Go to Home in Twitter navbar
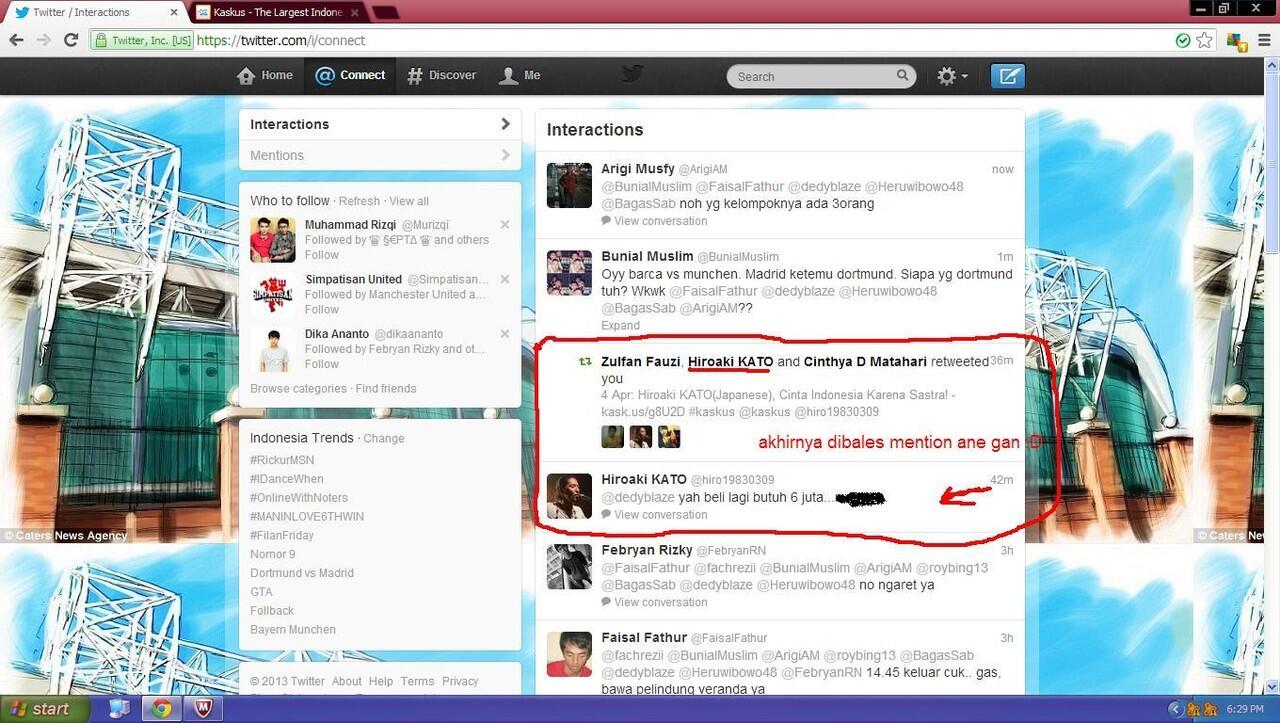Image resolution: width=1280 pixels, height=723 pixels. pyautogui.click(x=265, y=75)
